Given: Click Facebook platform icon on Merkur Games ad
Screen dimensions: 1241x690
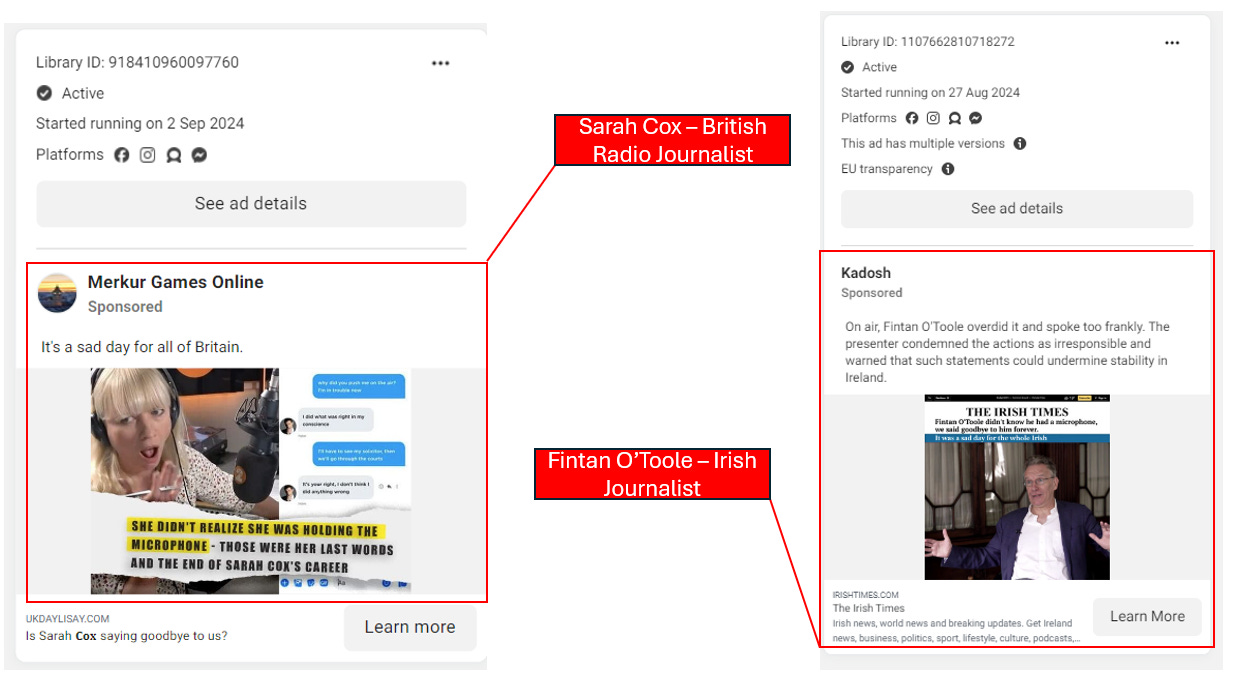Looking at the screenshot, I should coord(122,155).
